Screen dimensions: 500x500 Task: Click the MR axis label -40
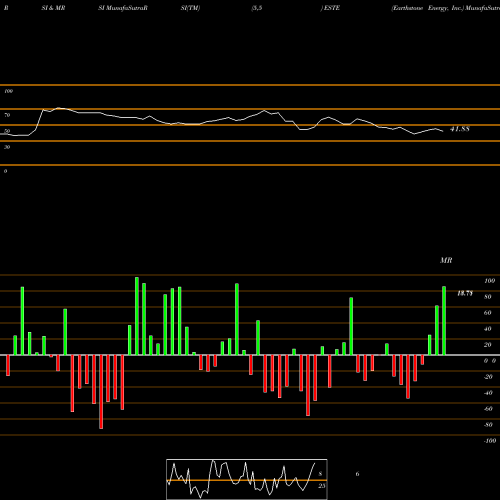[x=488, y=393]
